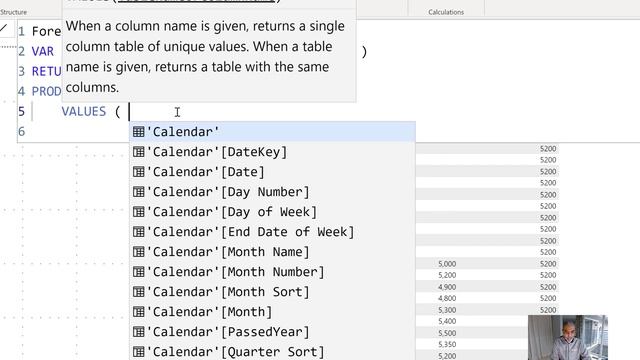The image size is (640, 360).
Task: Click line number 6 in editor
Action: click(22, 131)
